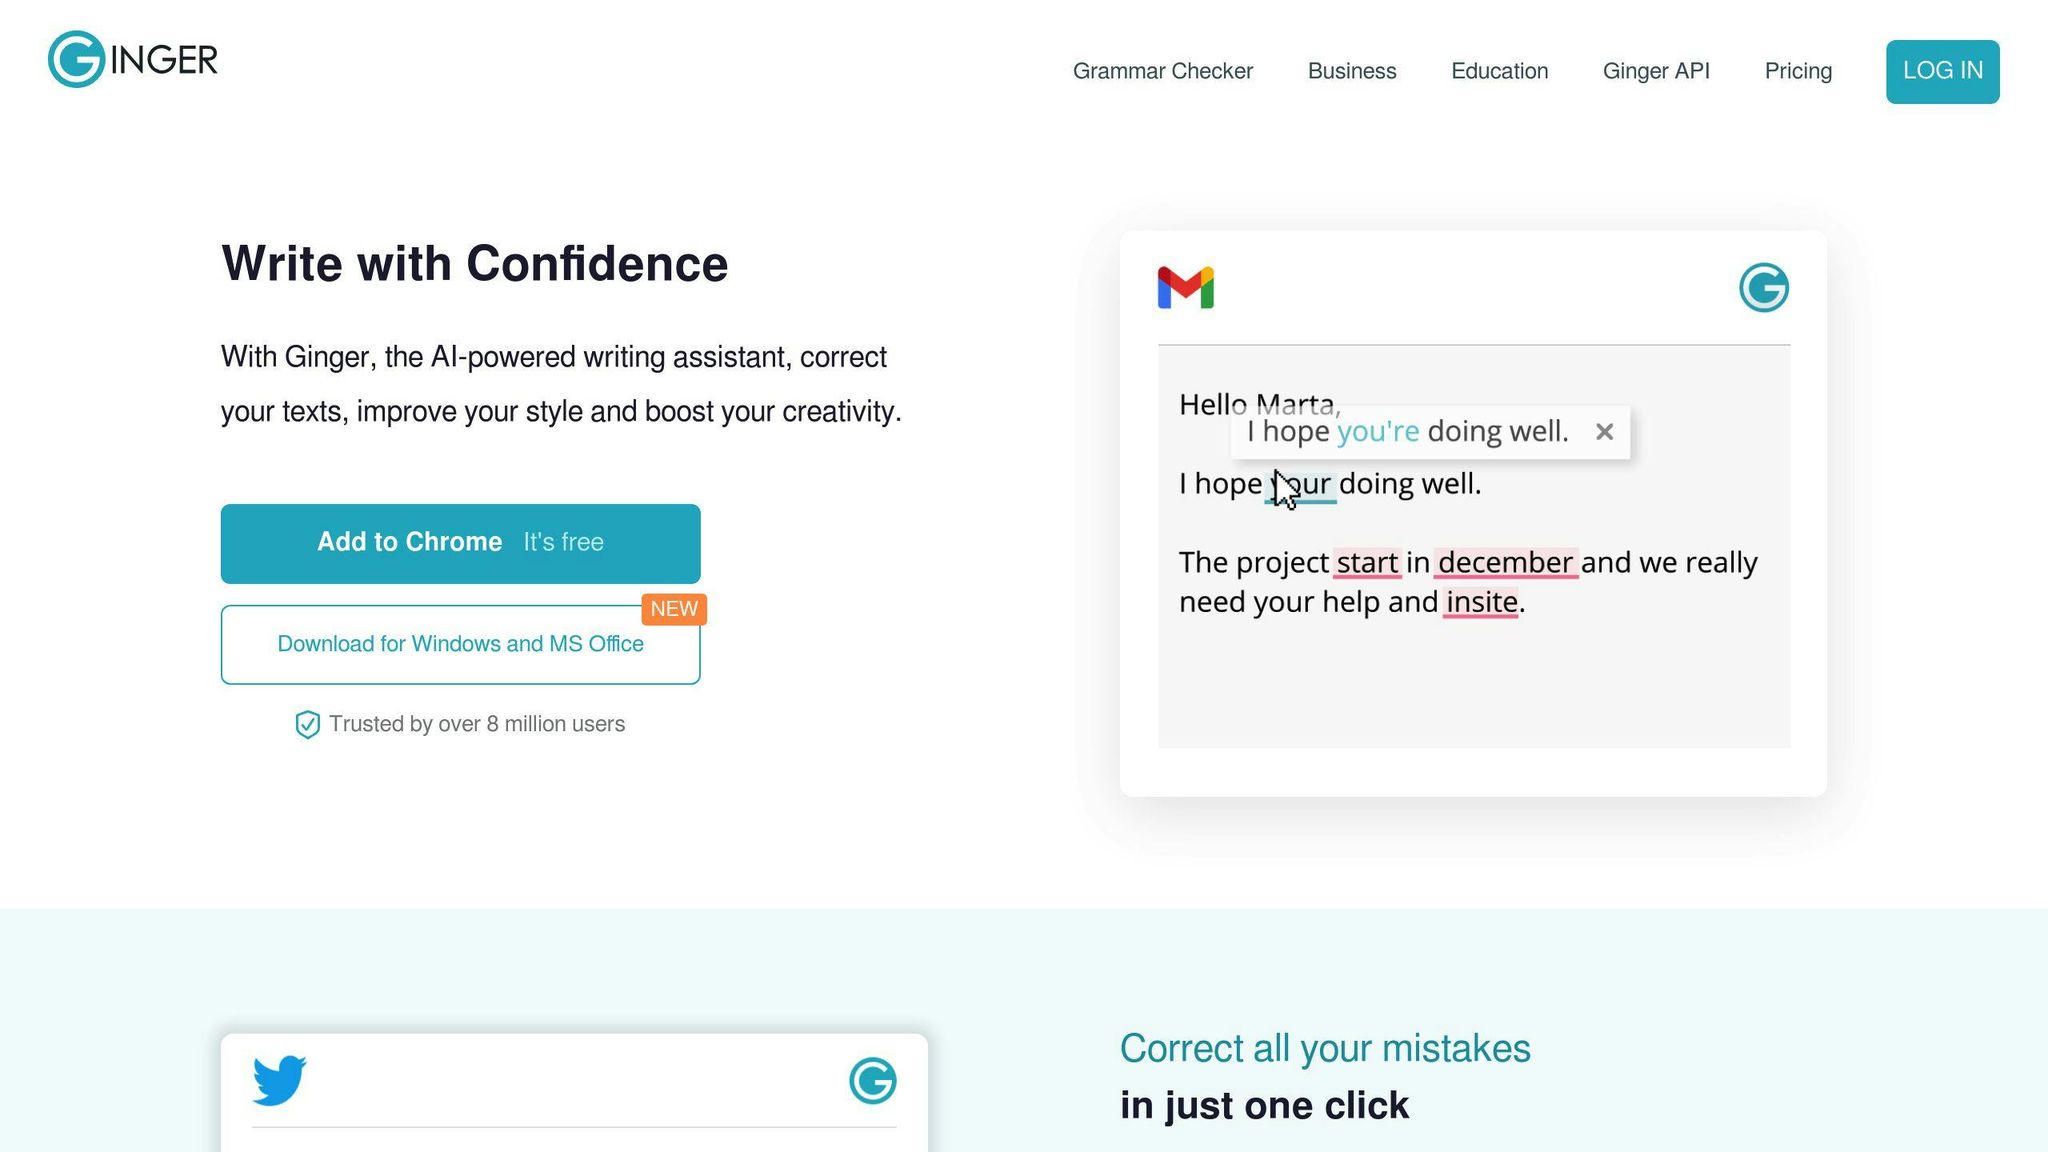This screenshot has height=1152, width=2048.
Task: Open the Grammar Checker menu item
Action: [1162, 72]
